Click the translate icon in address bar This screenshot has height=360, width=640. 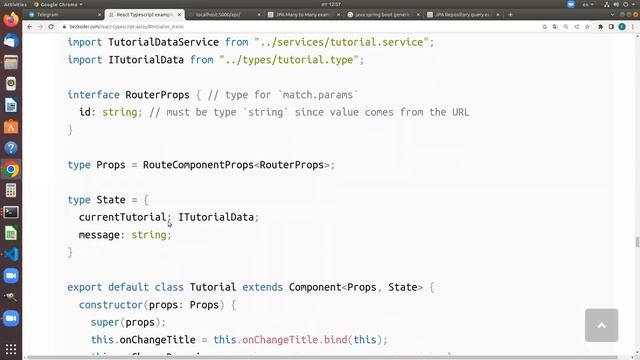pos(555,27)
